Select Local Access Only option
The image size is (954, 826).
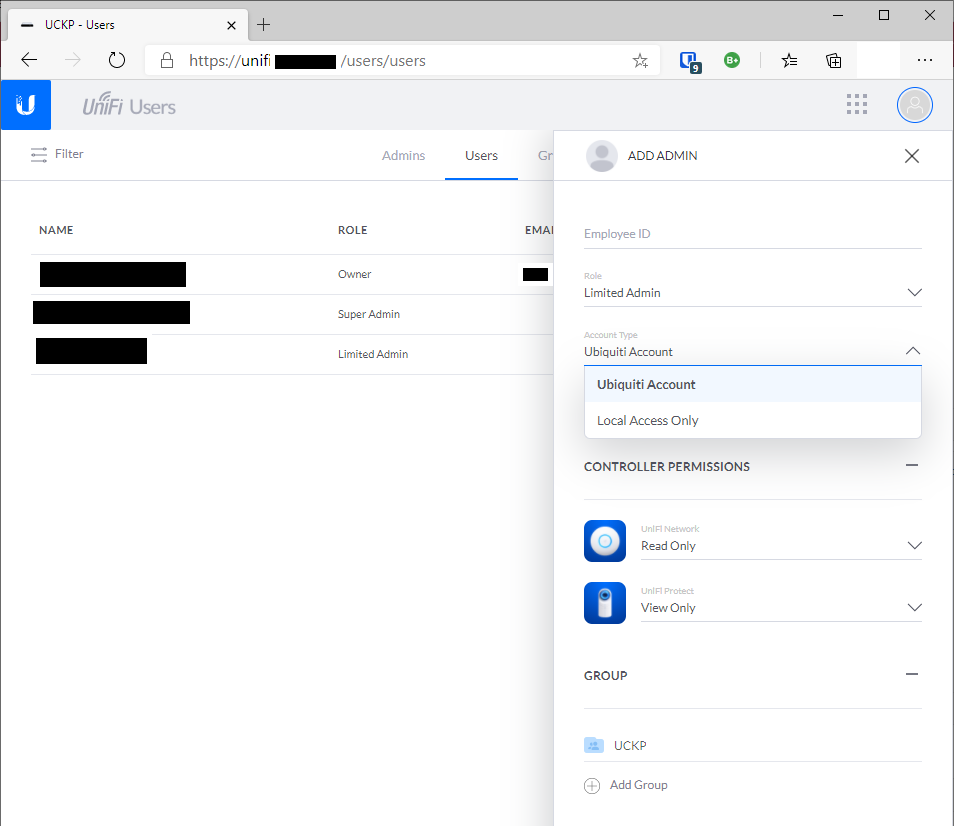point(753,420)
